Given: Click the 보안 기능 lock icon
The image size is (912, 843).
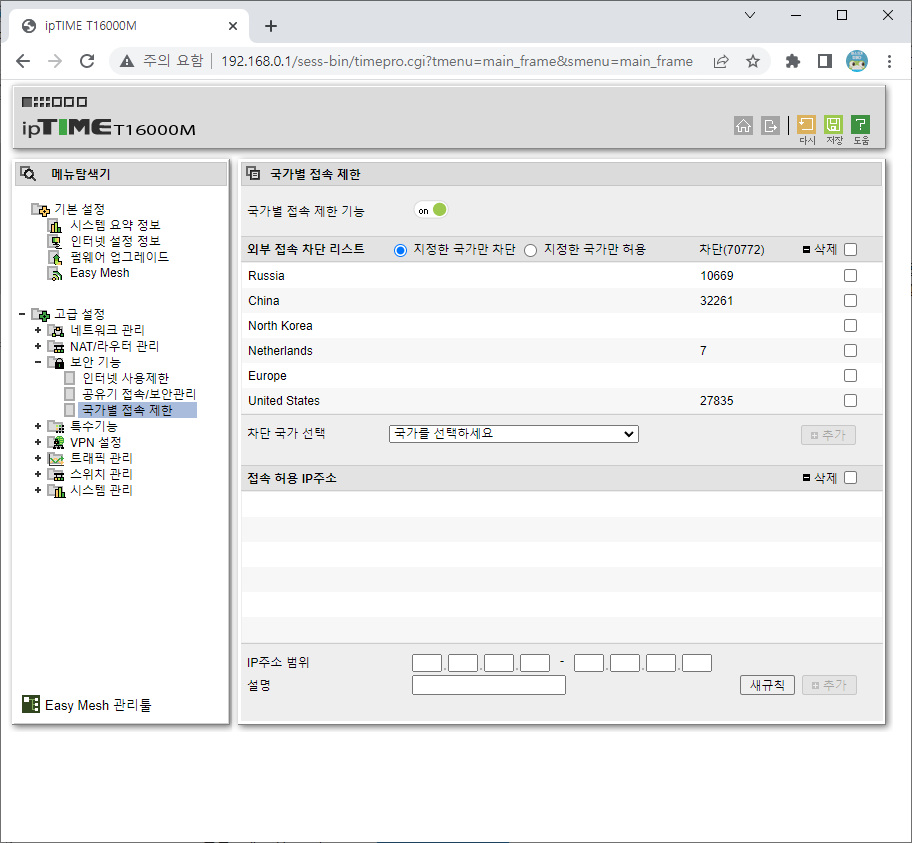Looking at the screenshot, I should click(56, 362).
